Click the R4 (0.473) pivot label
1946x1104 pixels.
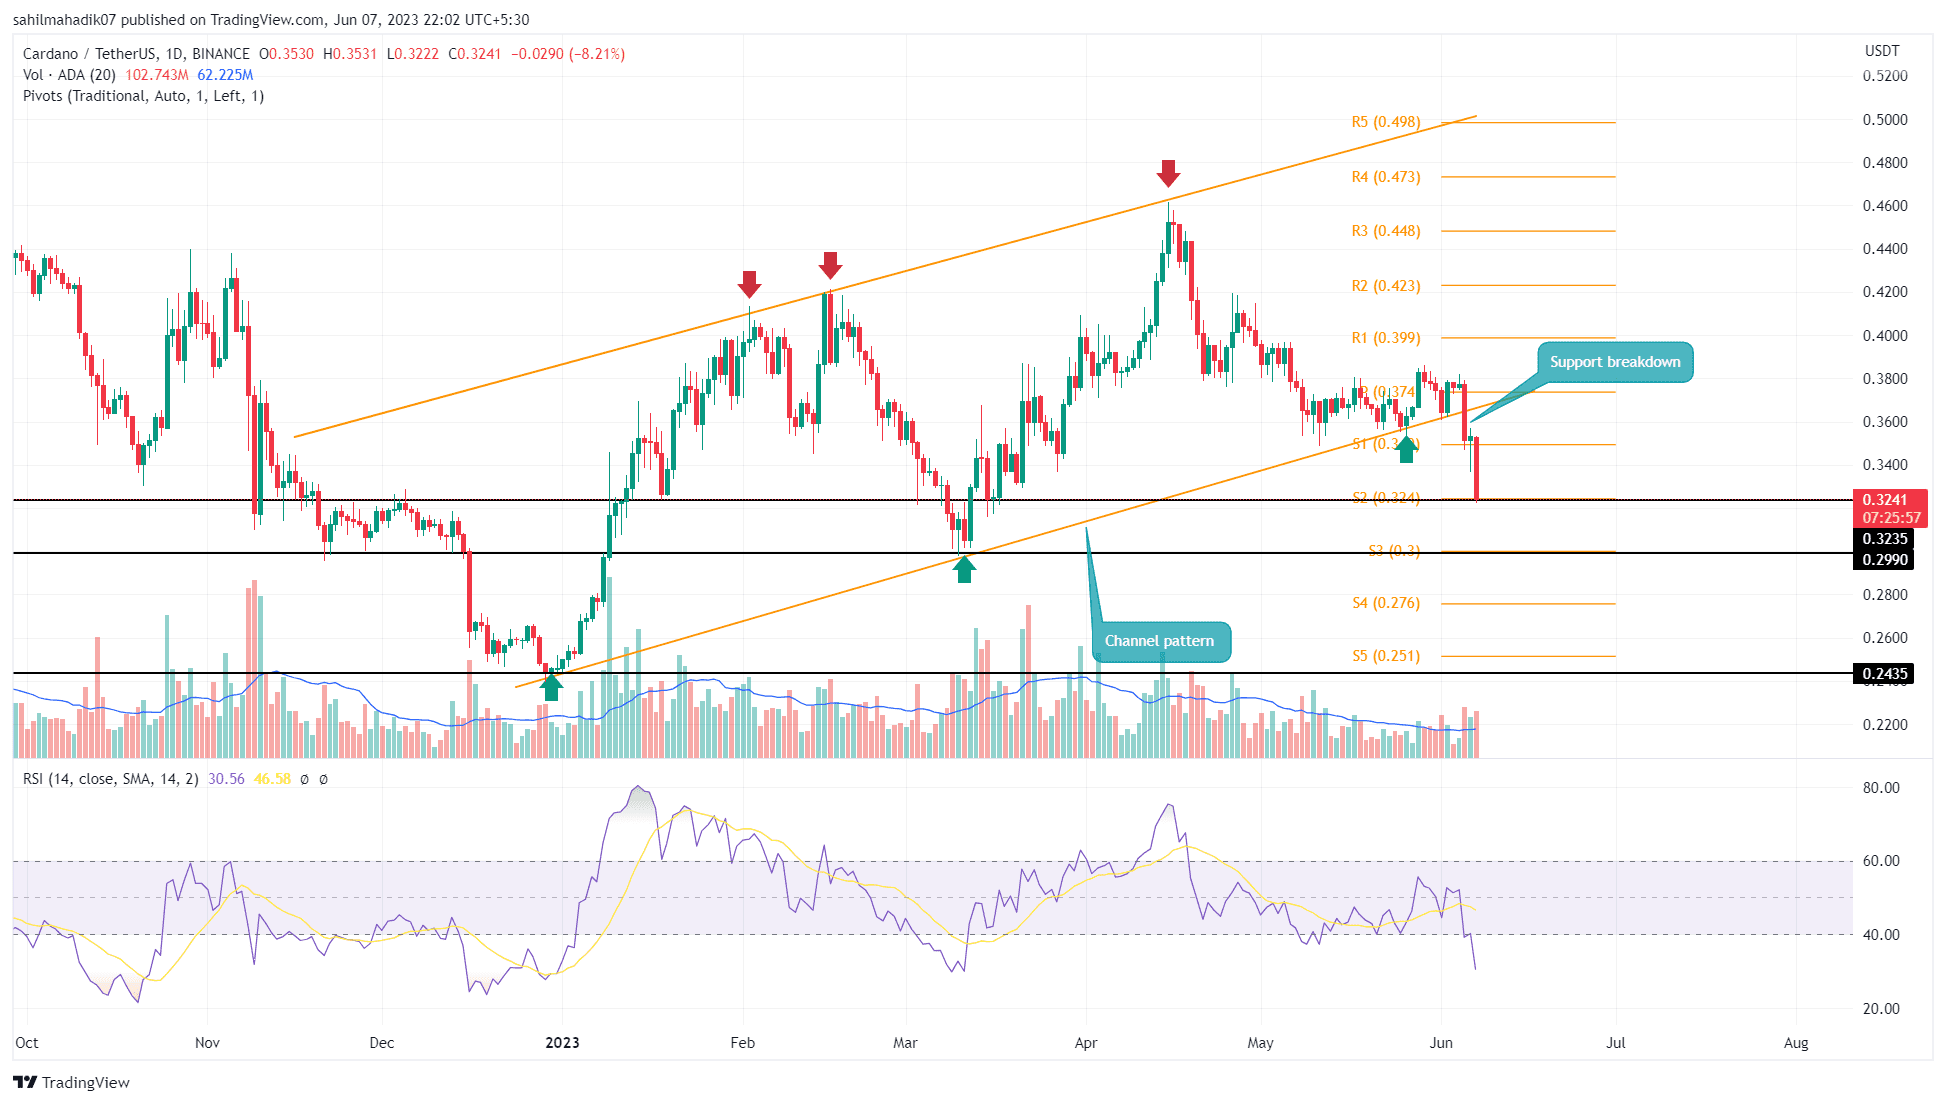coord(1386,177)
